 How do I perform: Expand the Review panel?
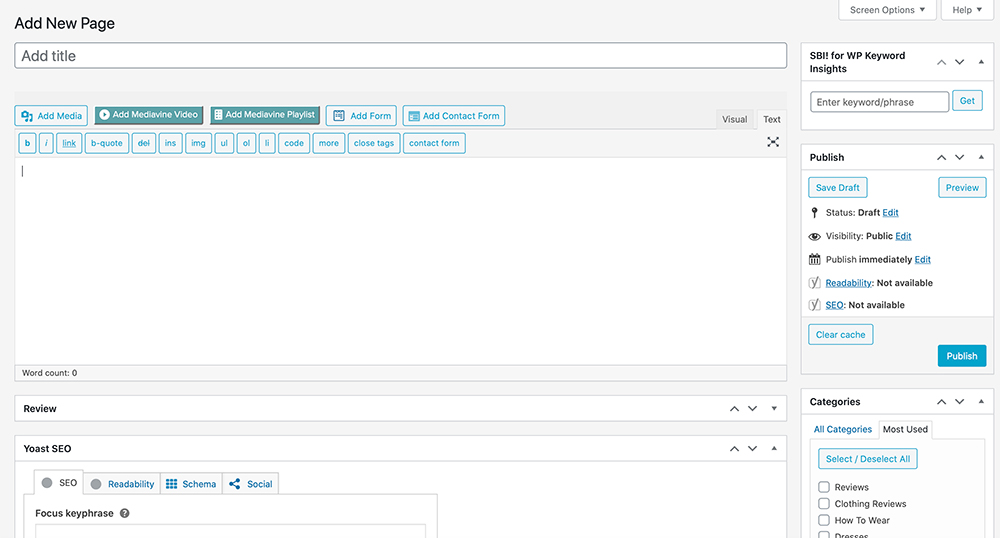click(x=774, y=409)
